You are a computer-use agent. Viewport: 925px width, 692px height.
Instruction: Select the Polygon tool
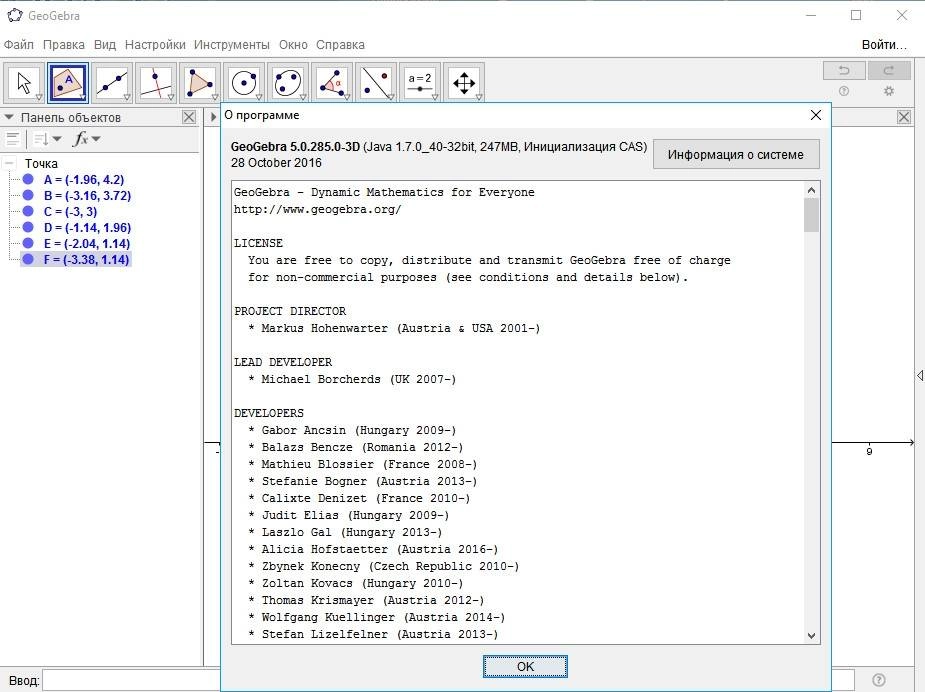[200, 83]
